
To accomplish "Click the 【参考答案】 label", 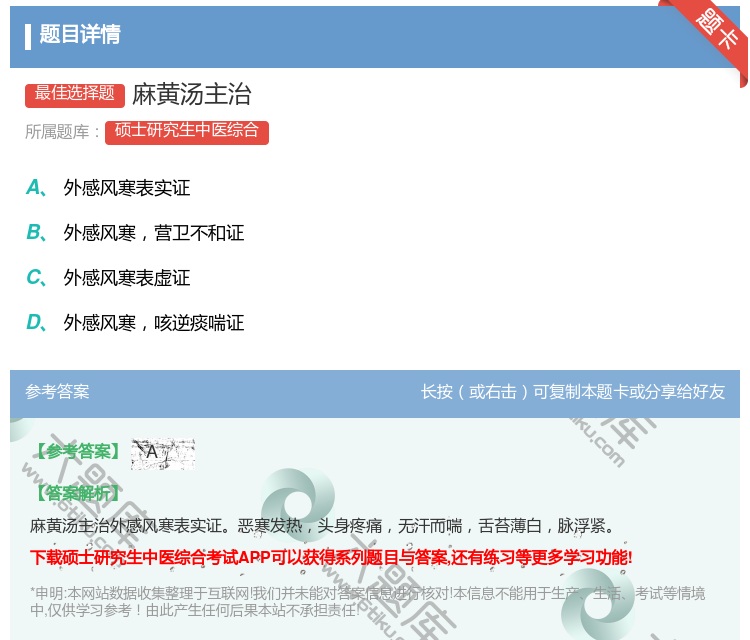I will coord(78,451).
